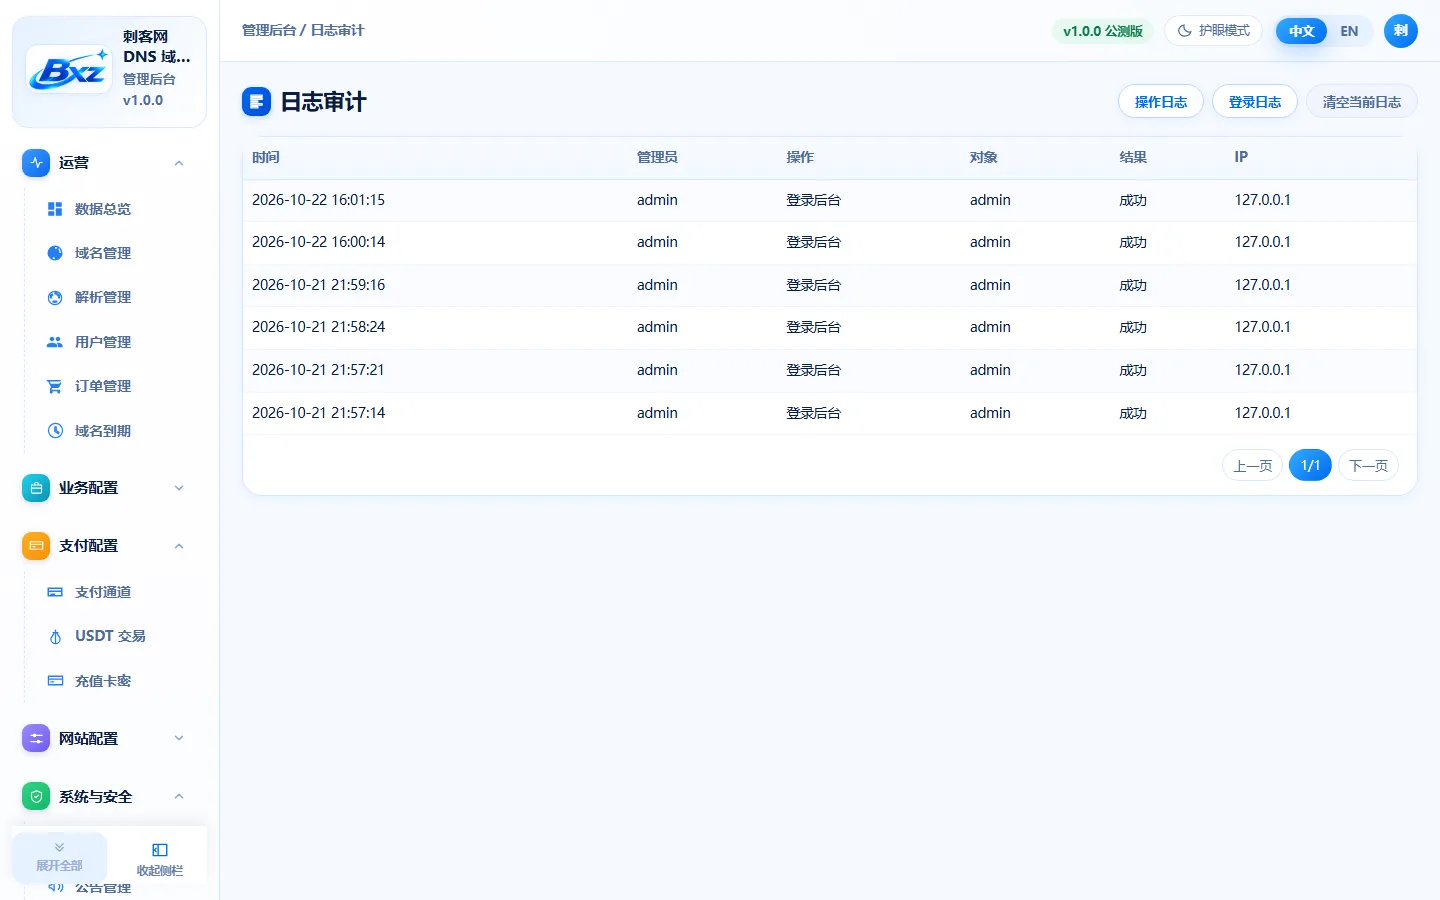Click the 1/1 page indicator
Viewport: 1440px width, 900px height.
click(1311, 466)
